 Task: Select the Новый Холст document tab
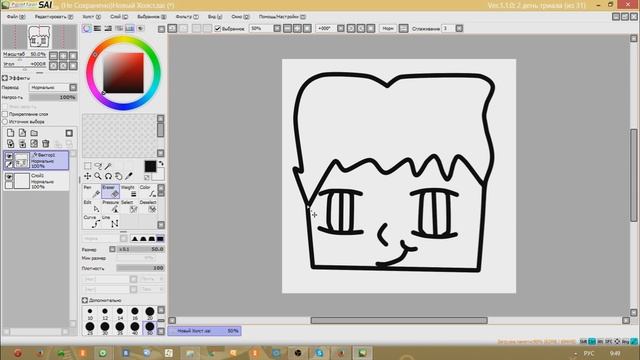[x=204, y=331]
